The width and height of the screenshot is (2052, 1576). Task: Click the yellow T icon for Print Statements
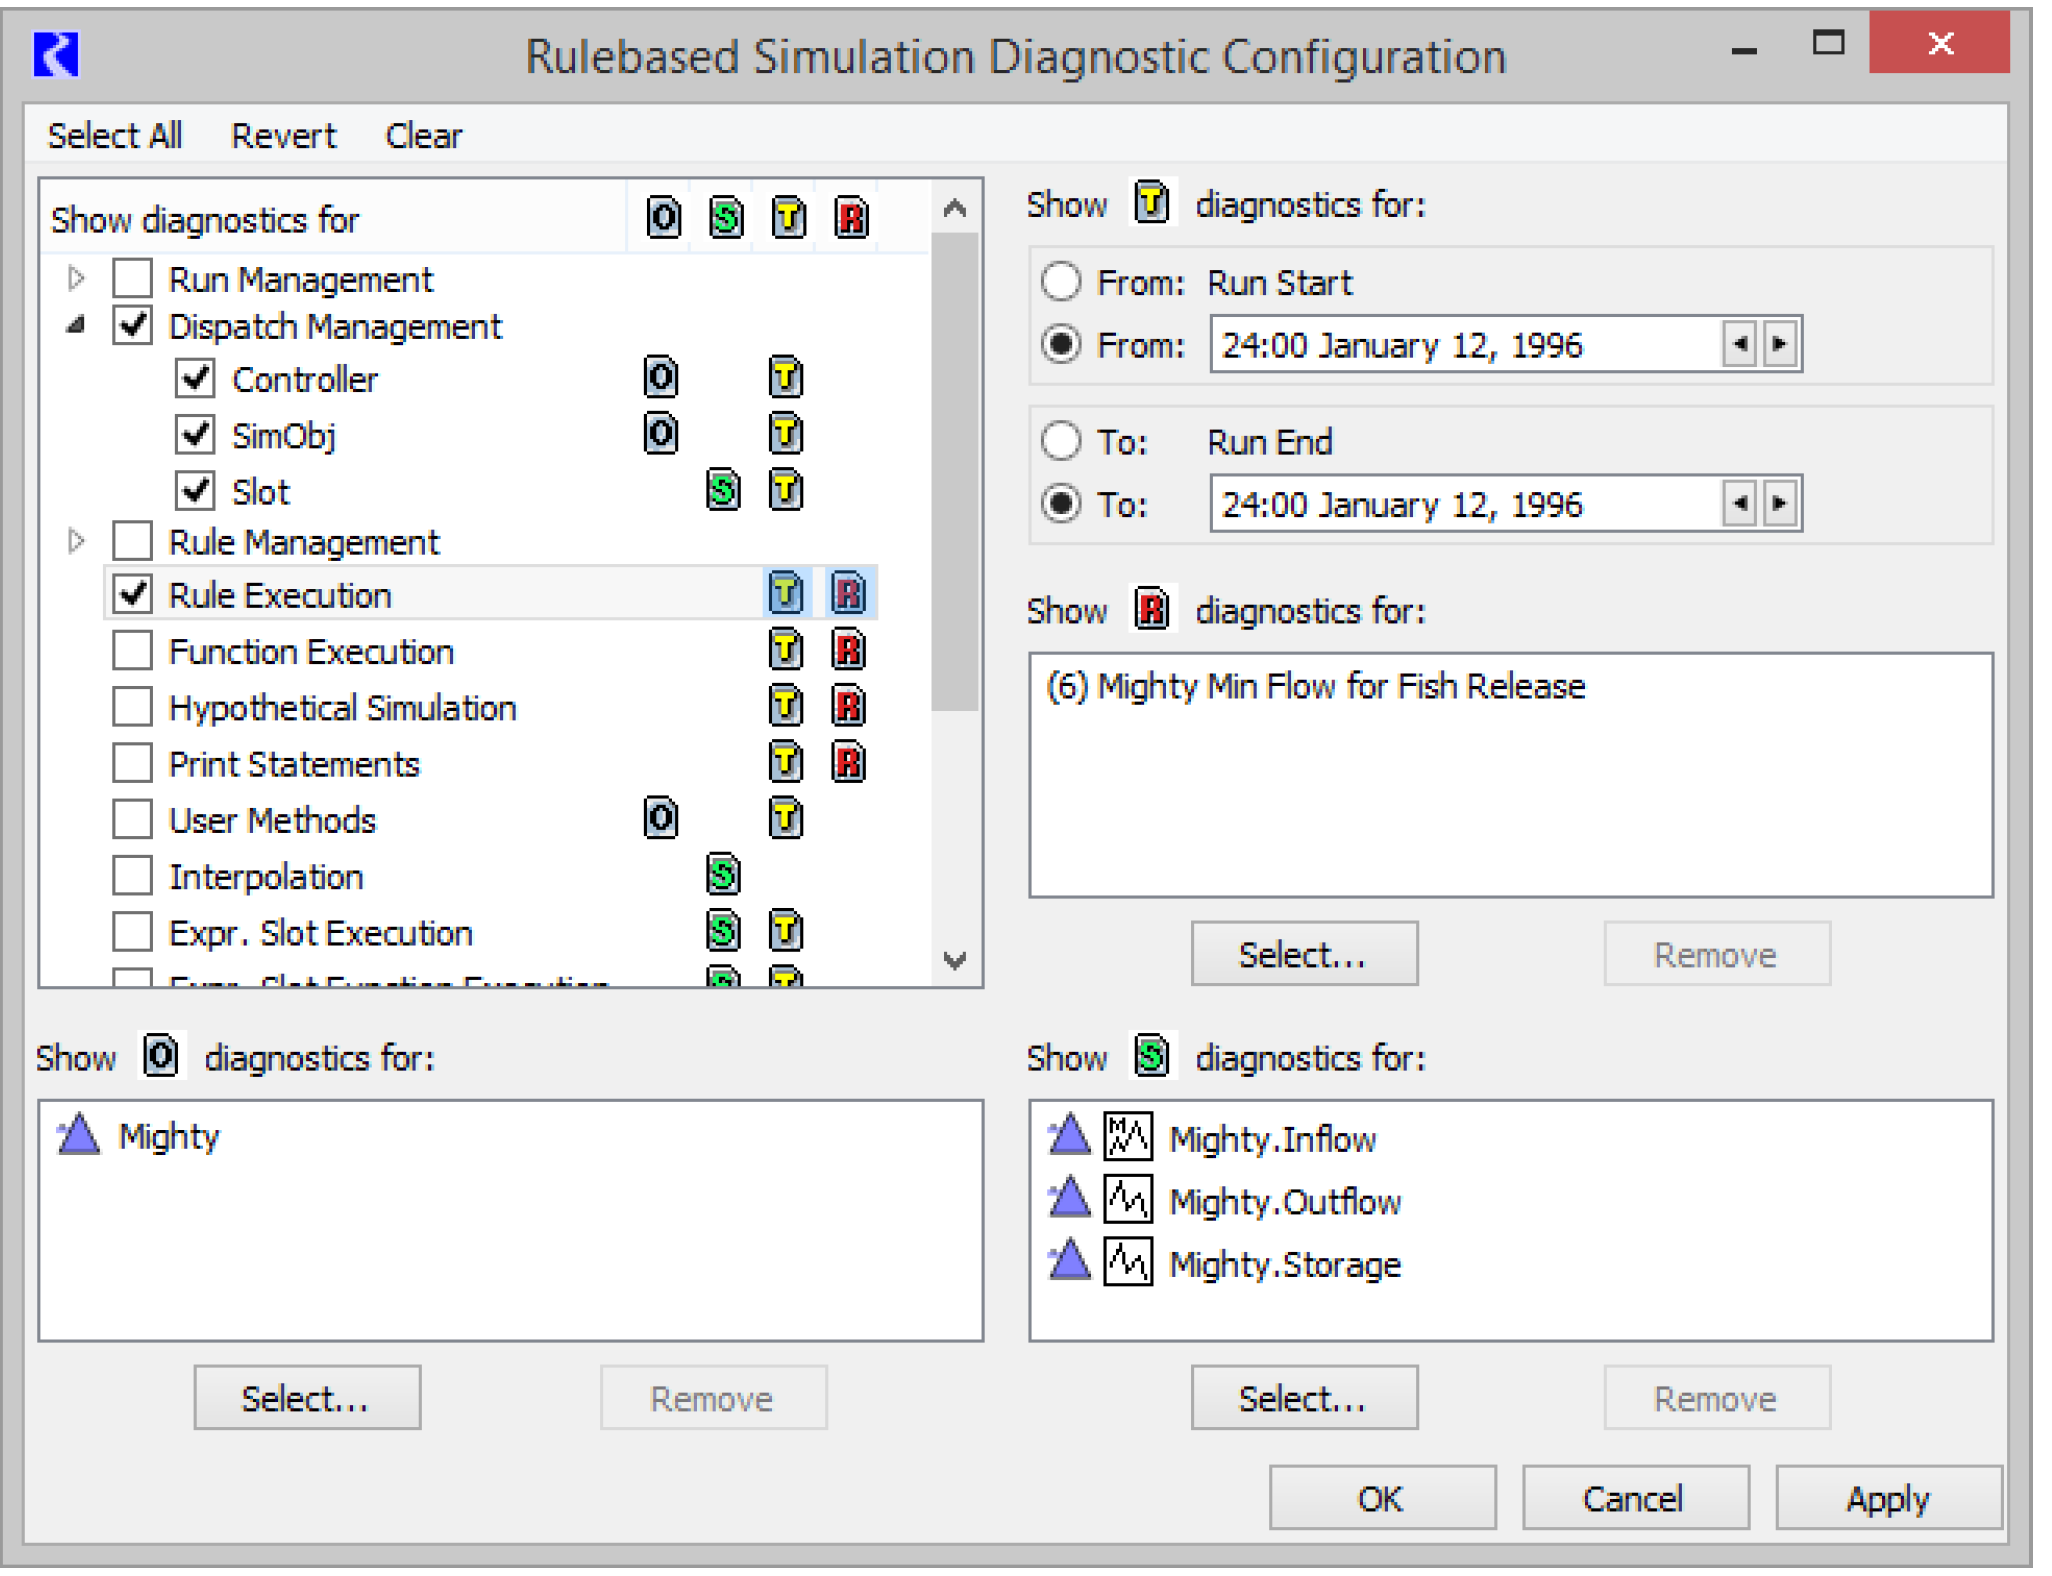coord(786,763)
